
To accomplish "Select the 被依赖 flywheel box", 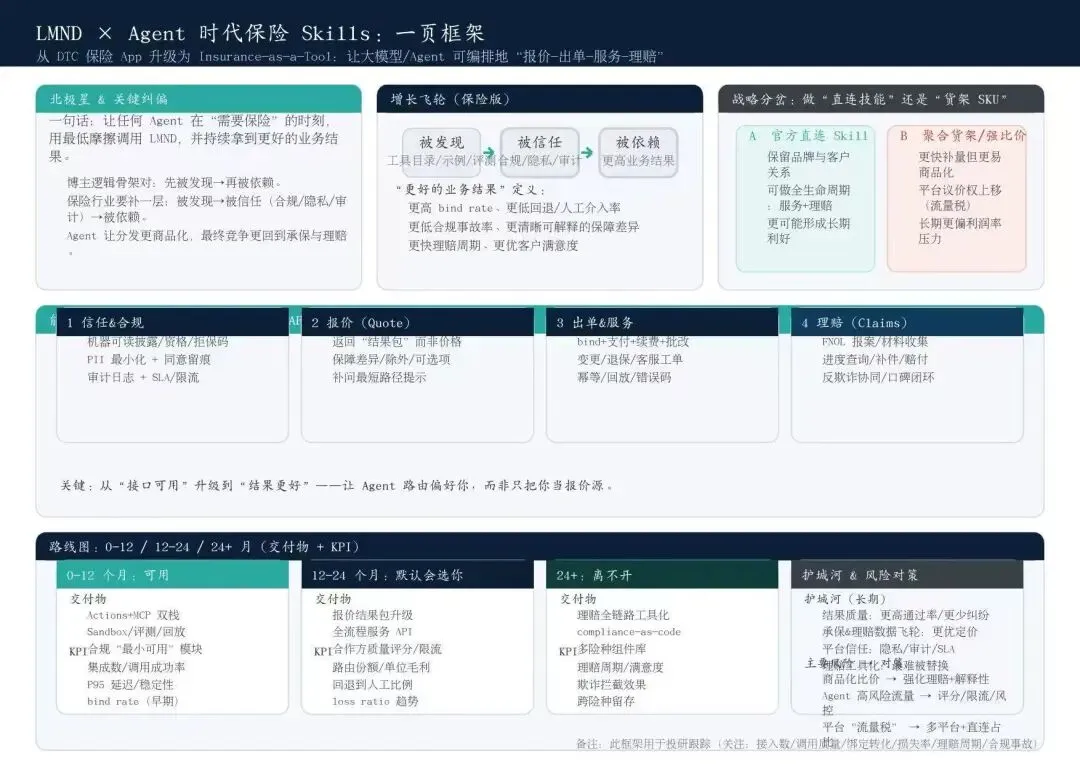I will tap(638, 152).
